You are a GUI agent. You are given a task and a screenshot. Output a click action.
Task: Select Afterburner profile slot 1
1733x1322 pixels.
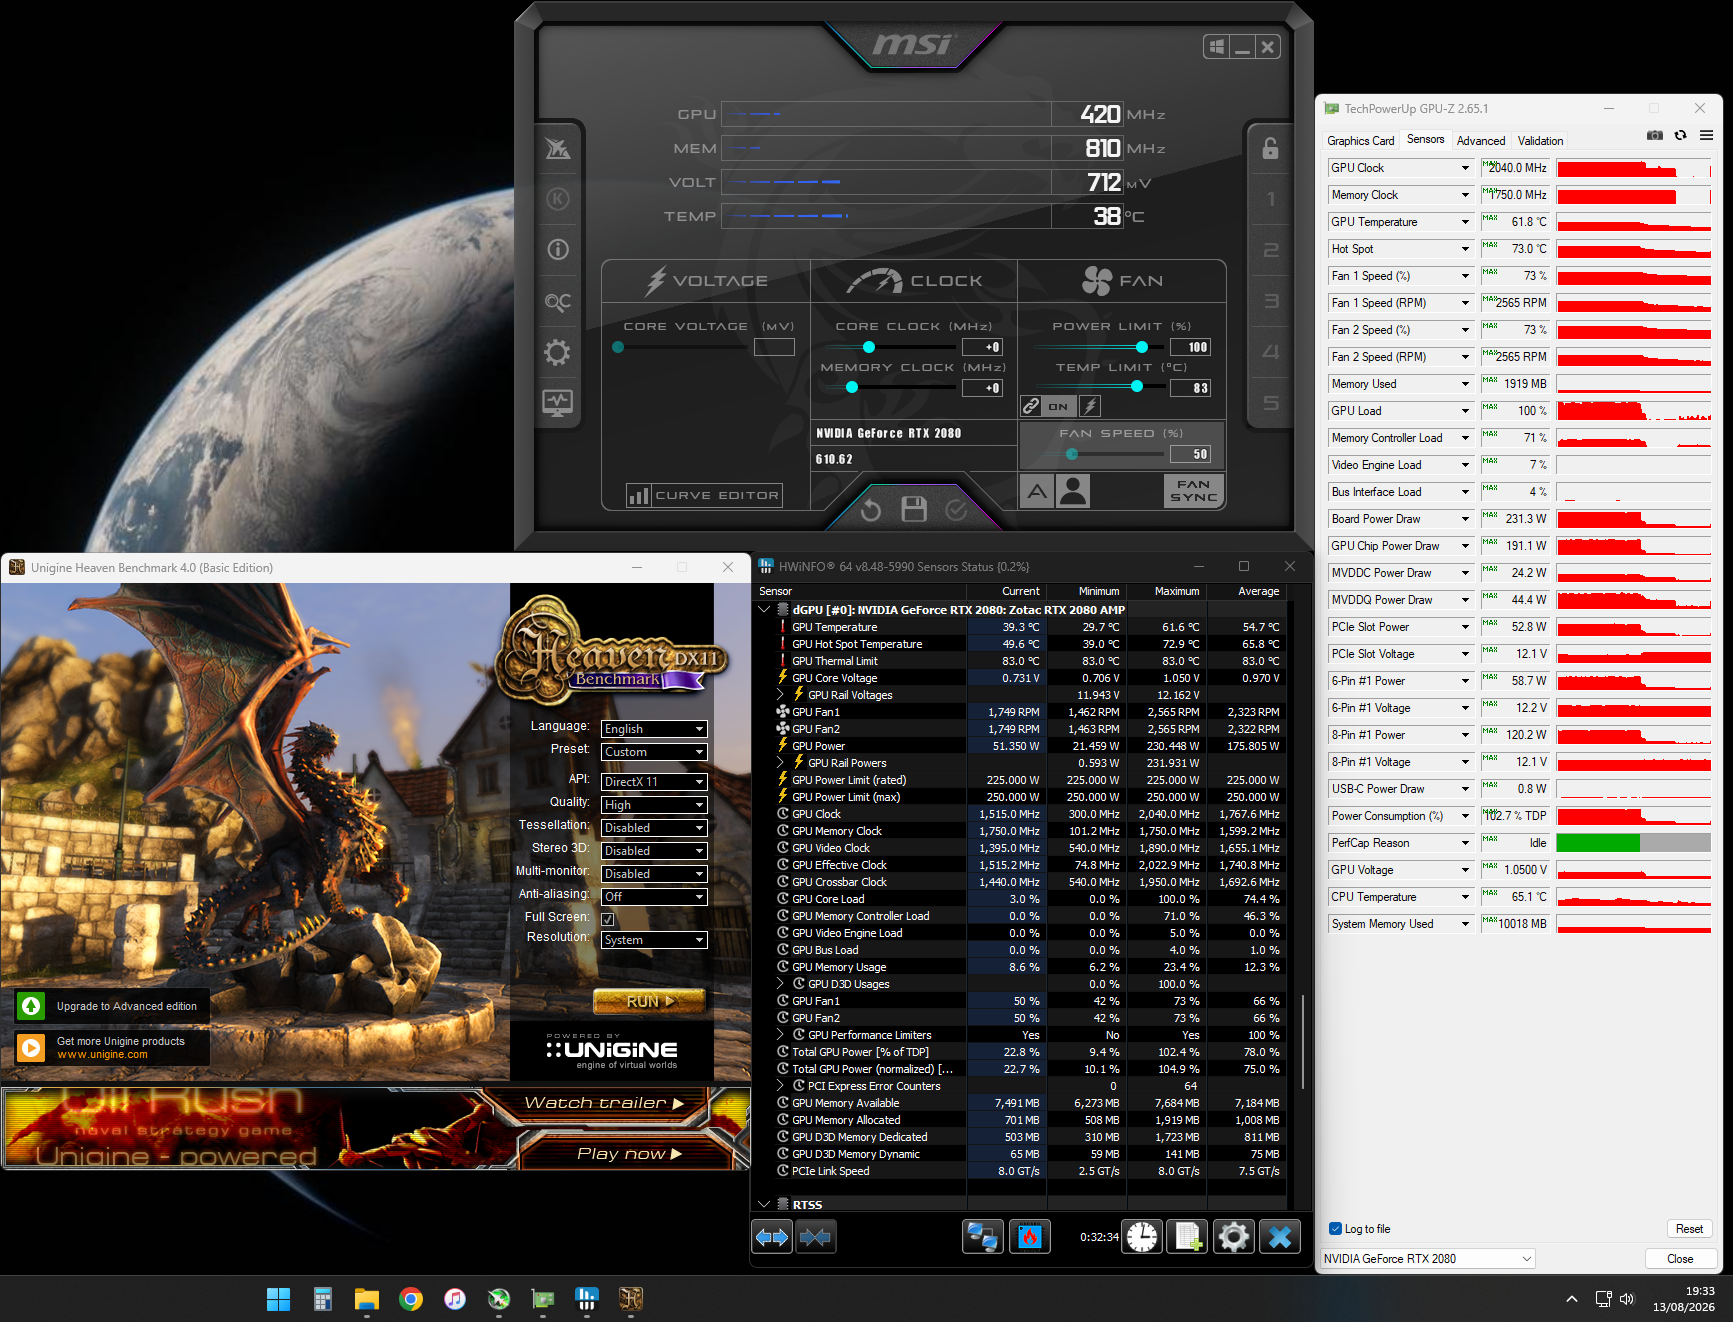coord(1270,199)
